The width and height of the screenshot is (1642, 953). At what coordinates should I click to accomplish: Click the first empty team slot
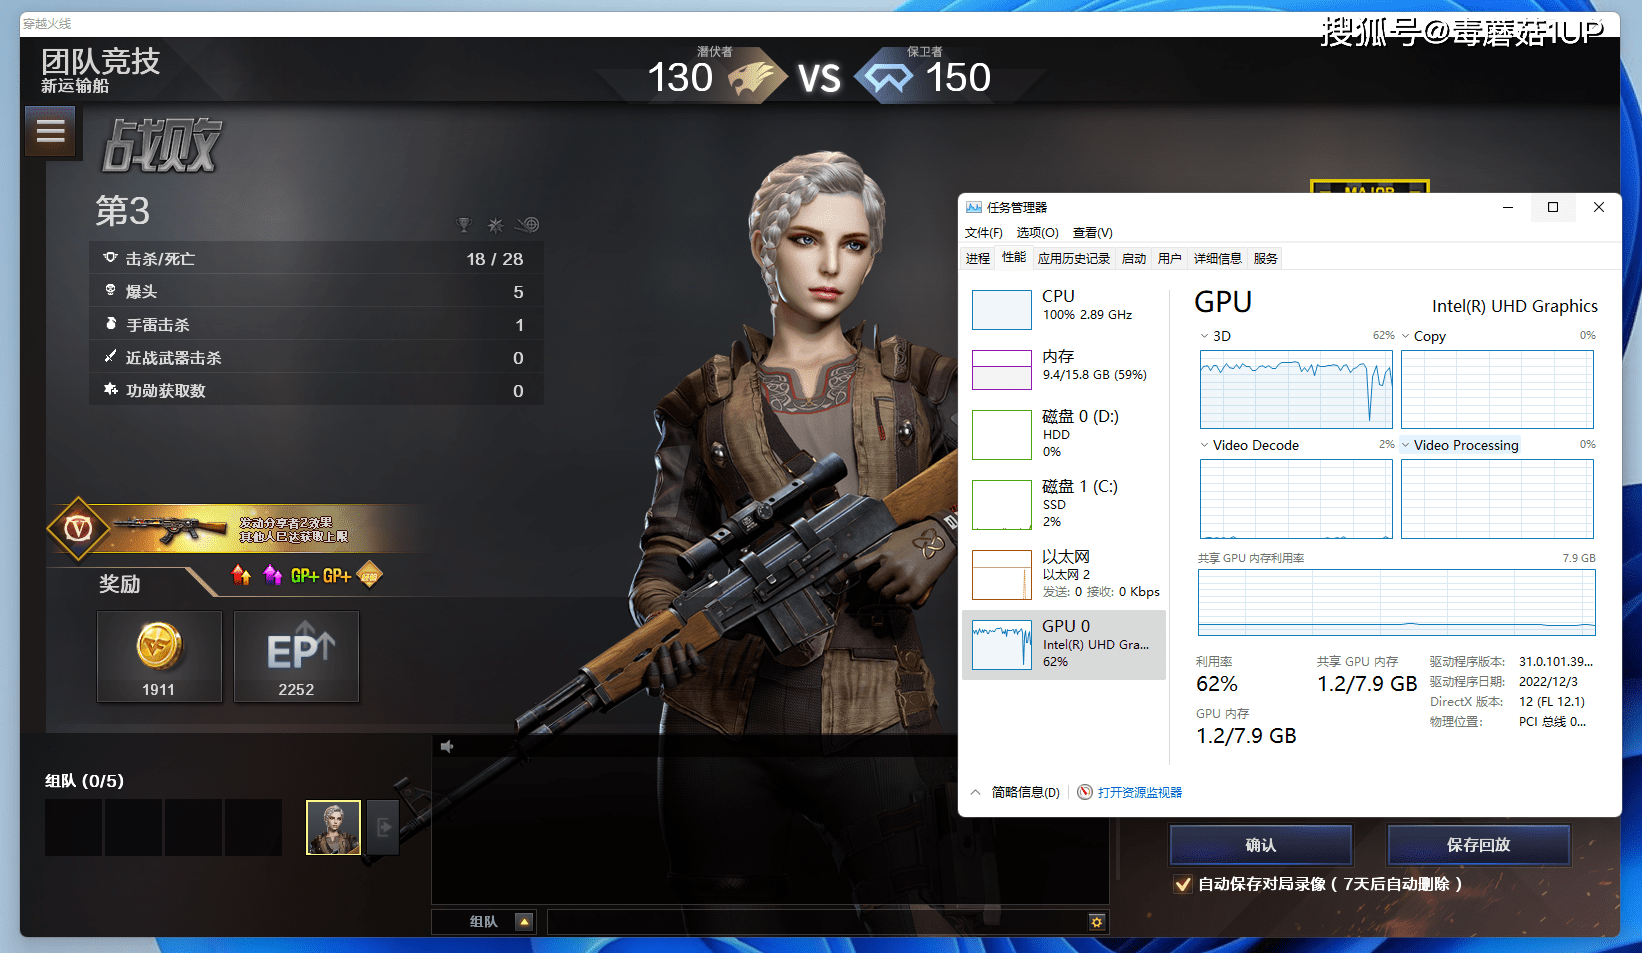73,827
